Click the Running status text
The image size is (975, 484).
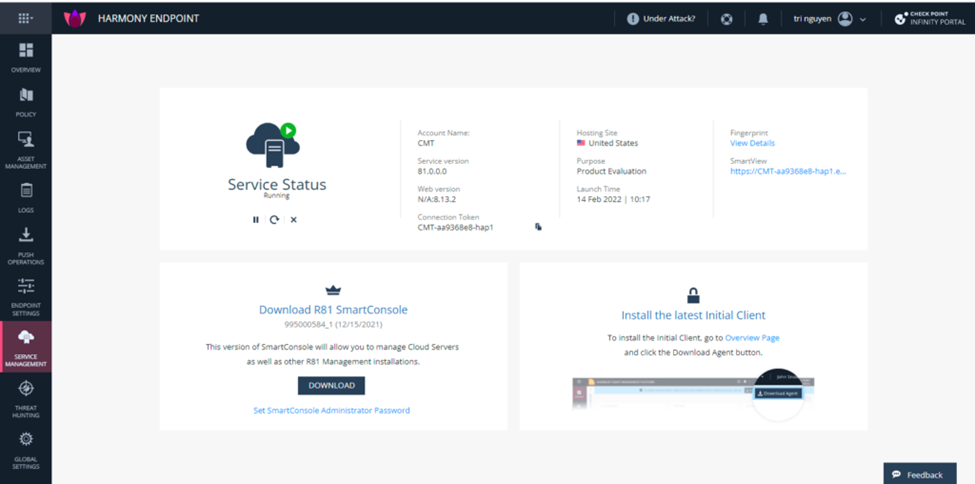pos(276,195)
